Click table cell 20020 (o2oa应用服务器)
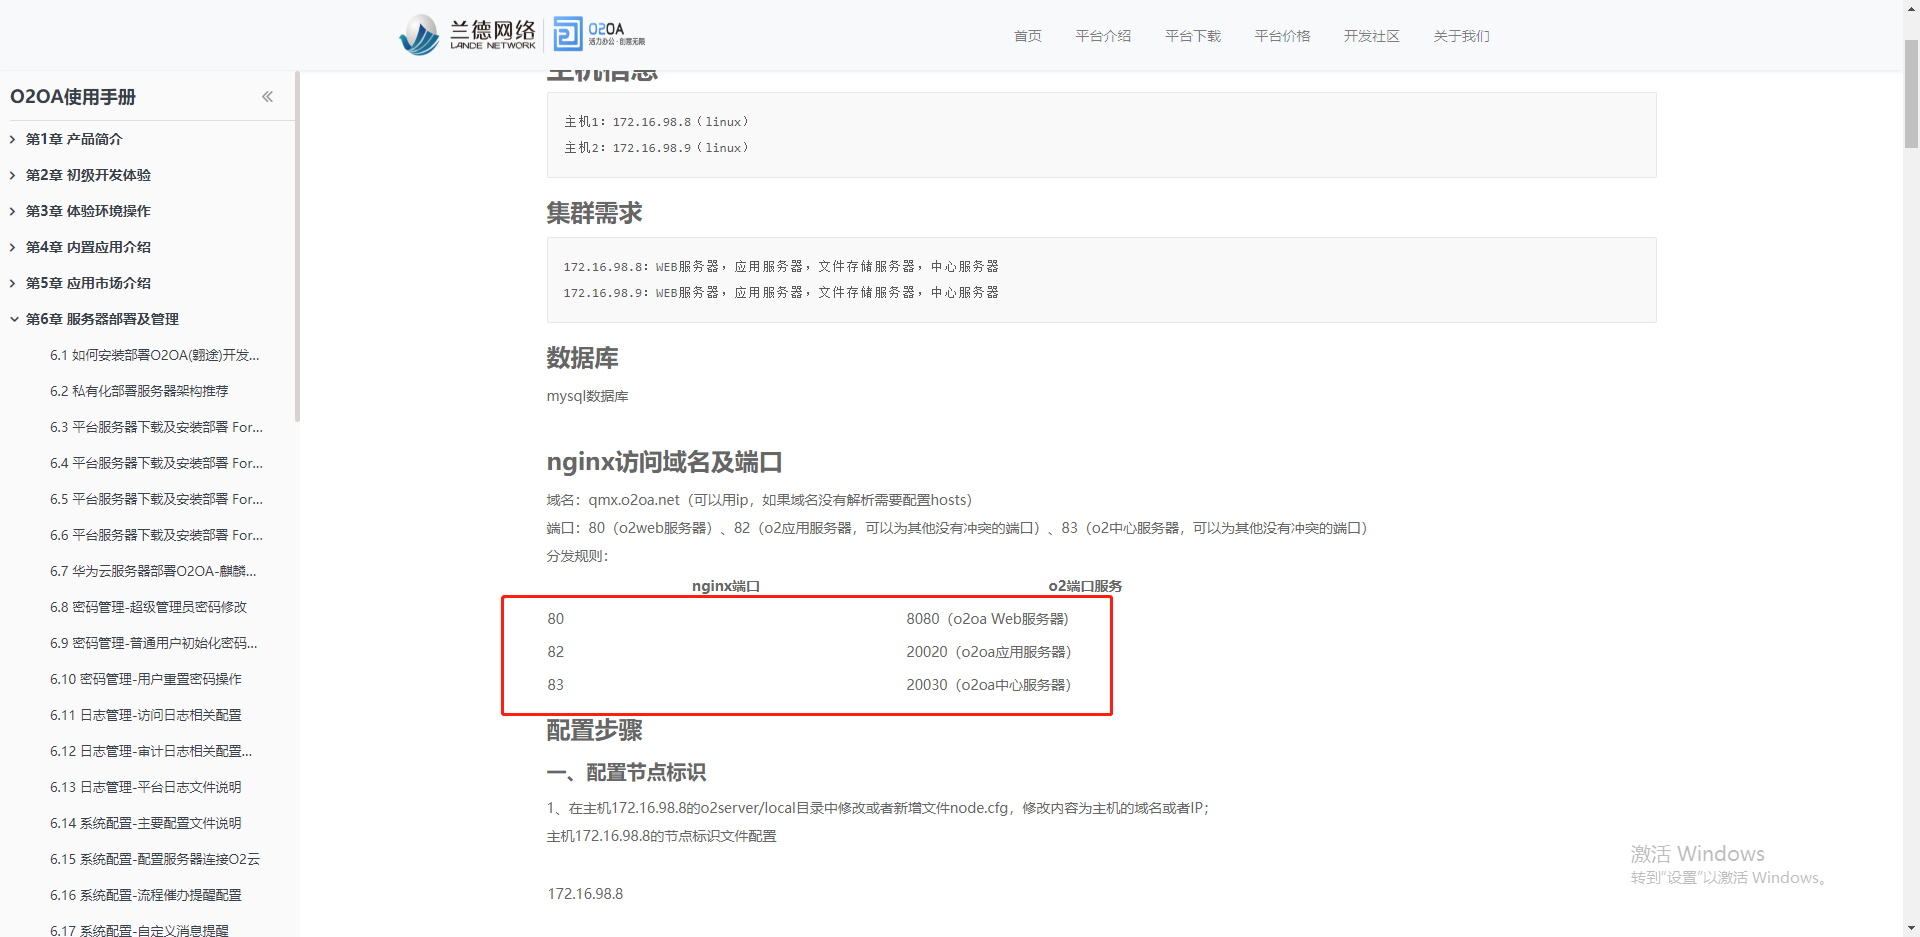The image size is (1920, 937). pyautogui.click(x=989, y=652)
